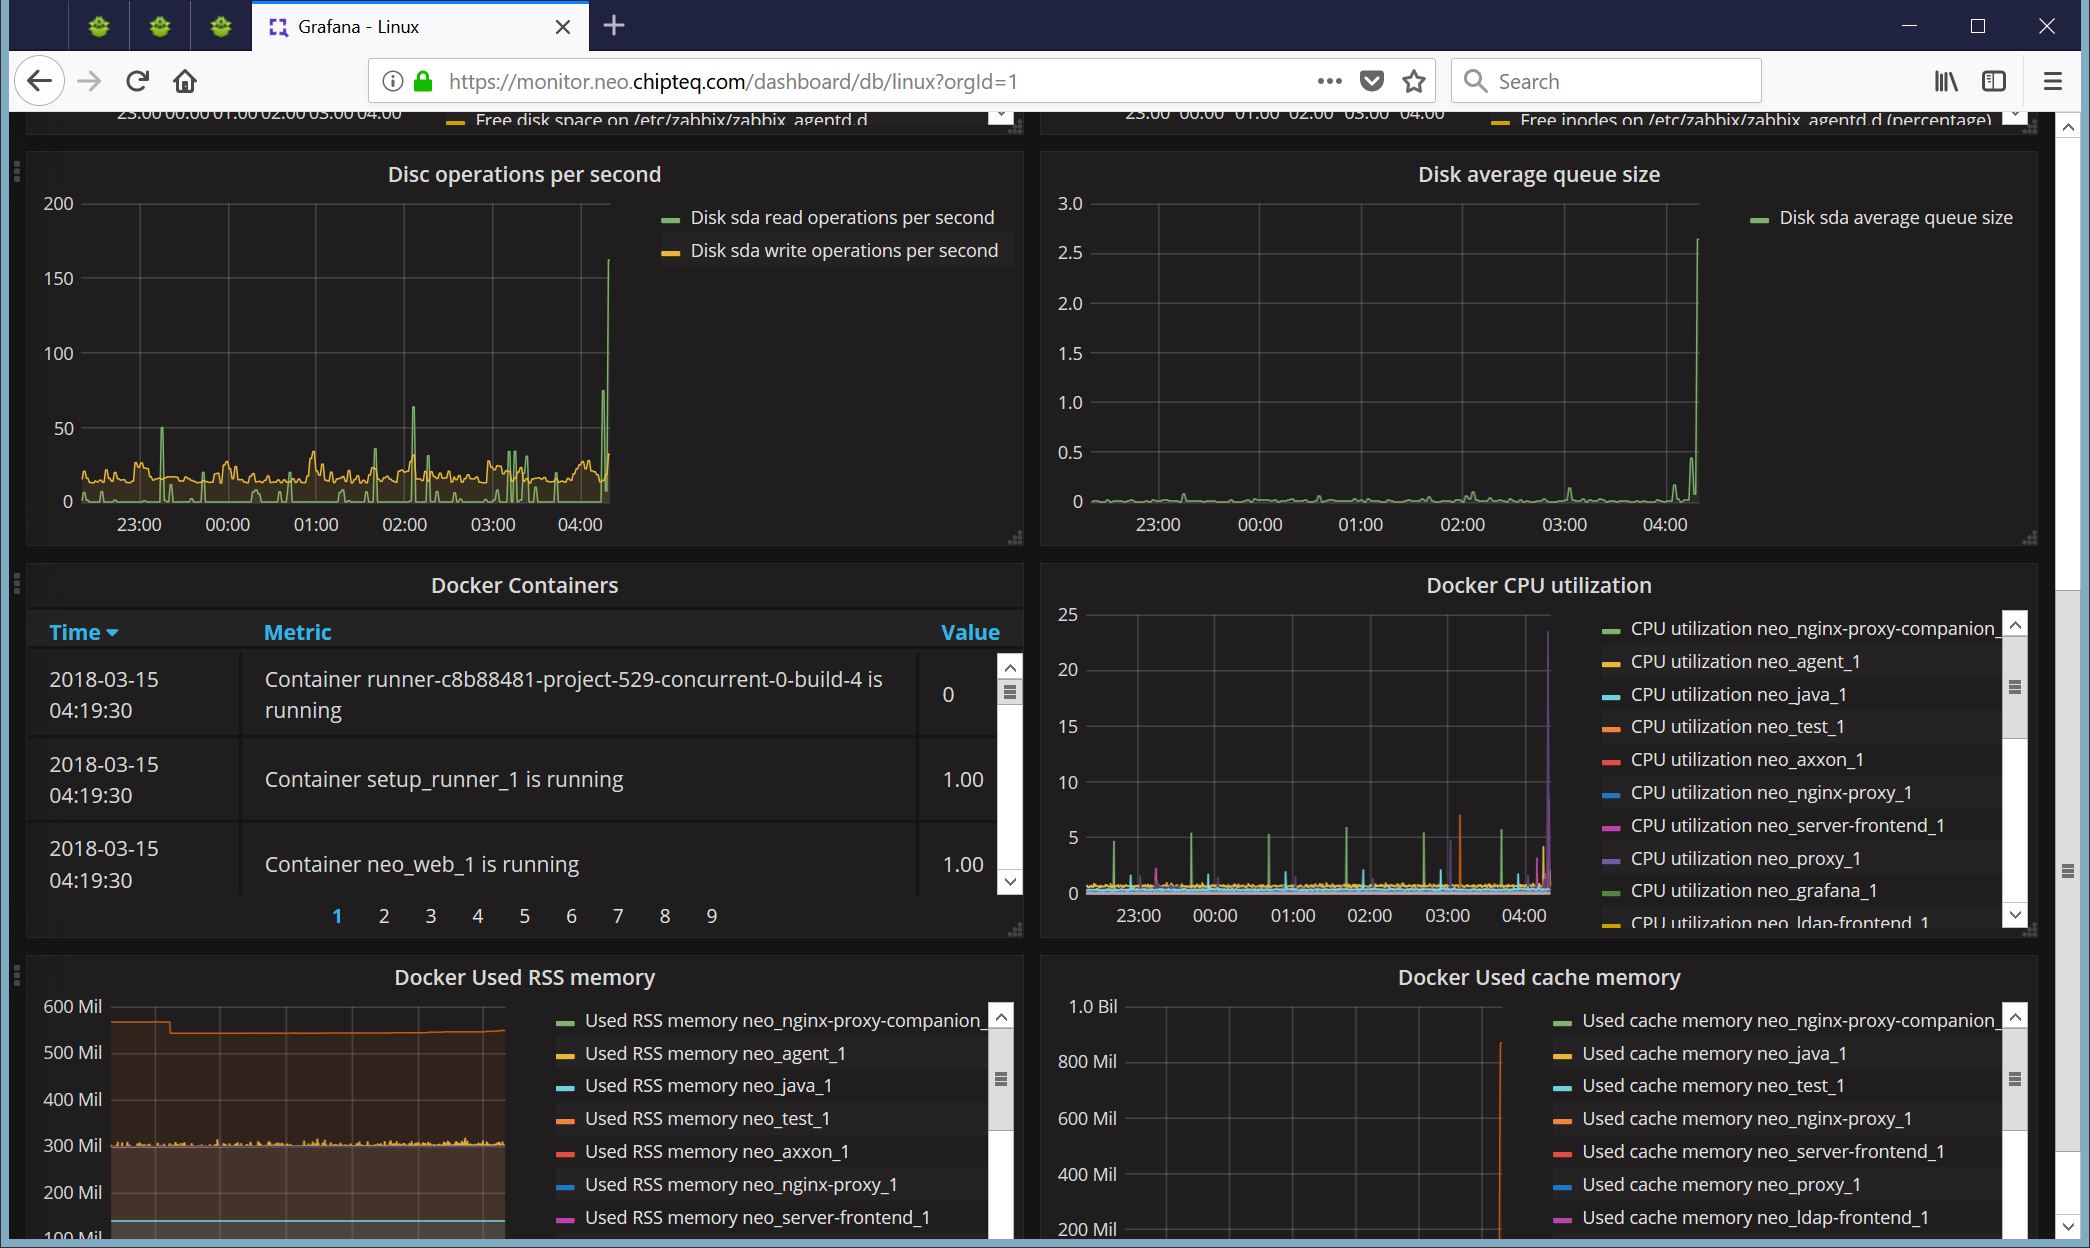Go to page 5 of Docker Containers

524,916
